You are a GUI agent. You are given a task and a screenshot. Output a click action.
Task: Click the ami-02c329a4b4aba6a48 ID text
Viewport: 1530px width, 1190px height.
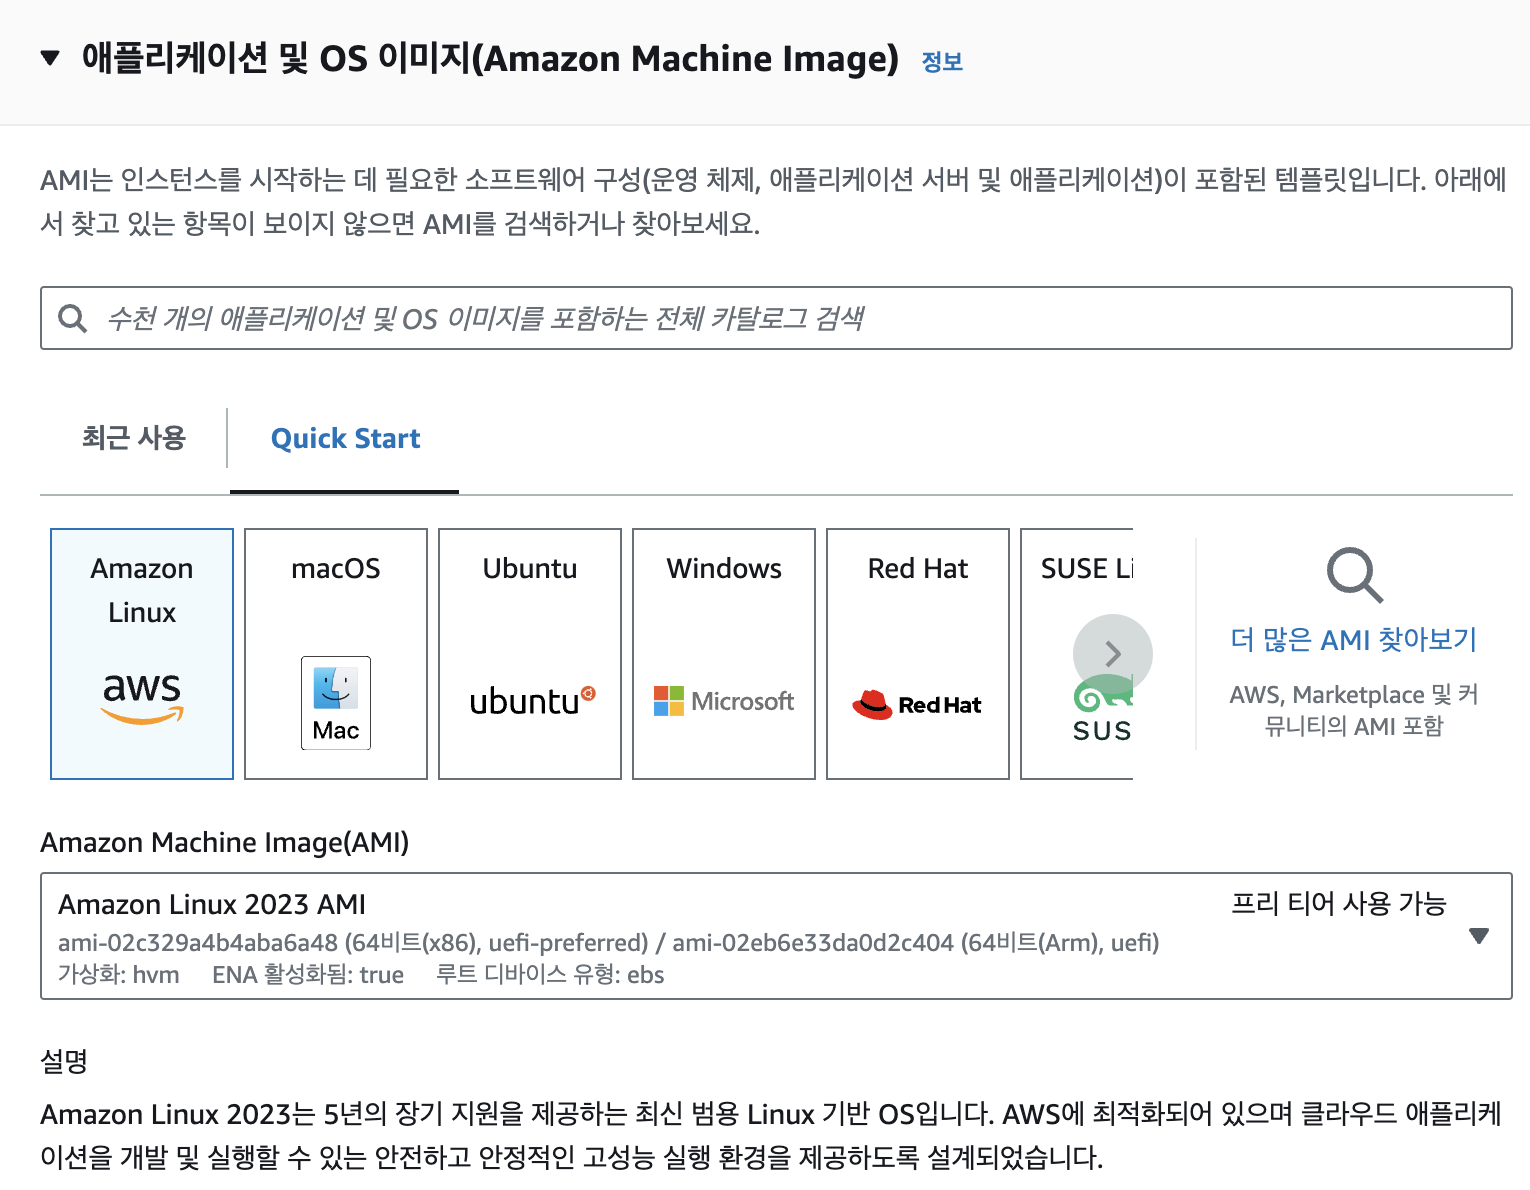[x=198, y=942]
